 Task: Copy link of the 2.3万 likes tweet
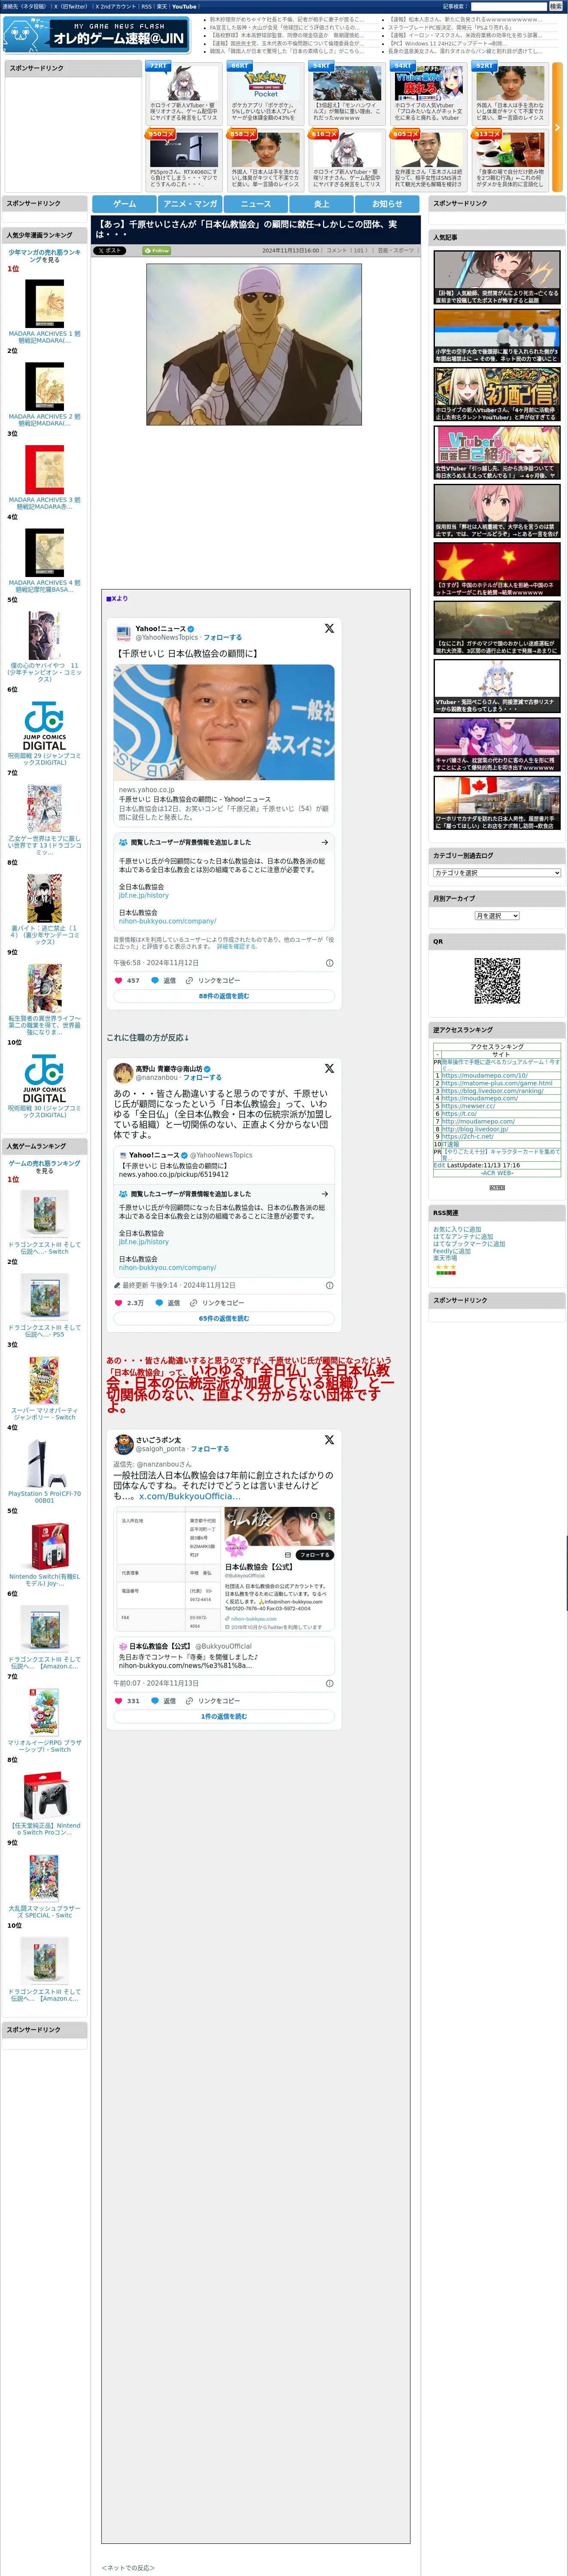point(217,1302)
